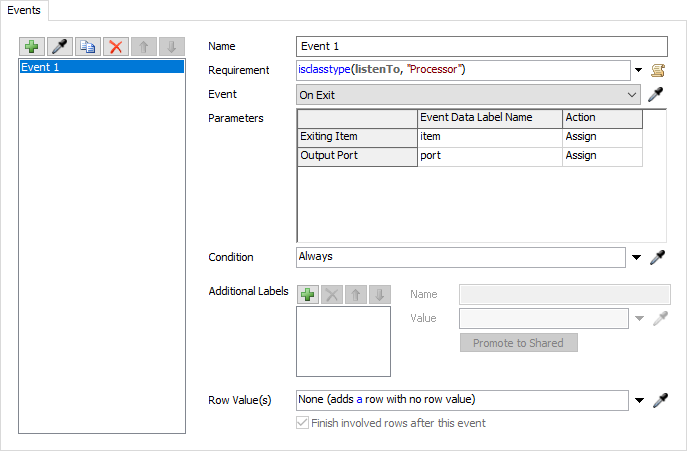Click the green plus add event button
687x451 pixels.
(33, 47)
